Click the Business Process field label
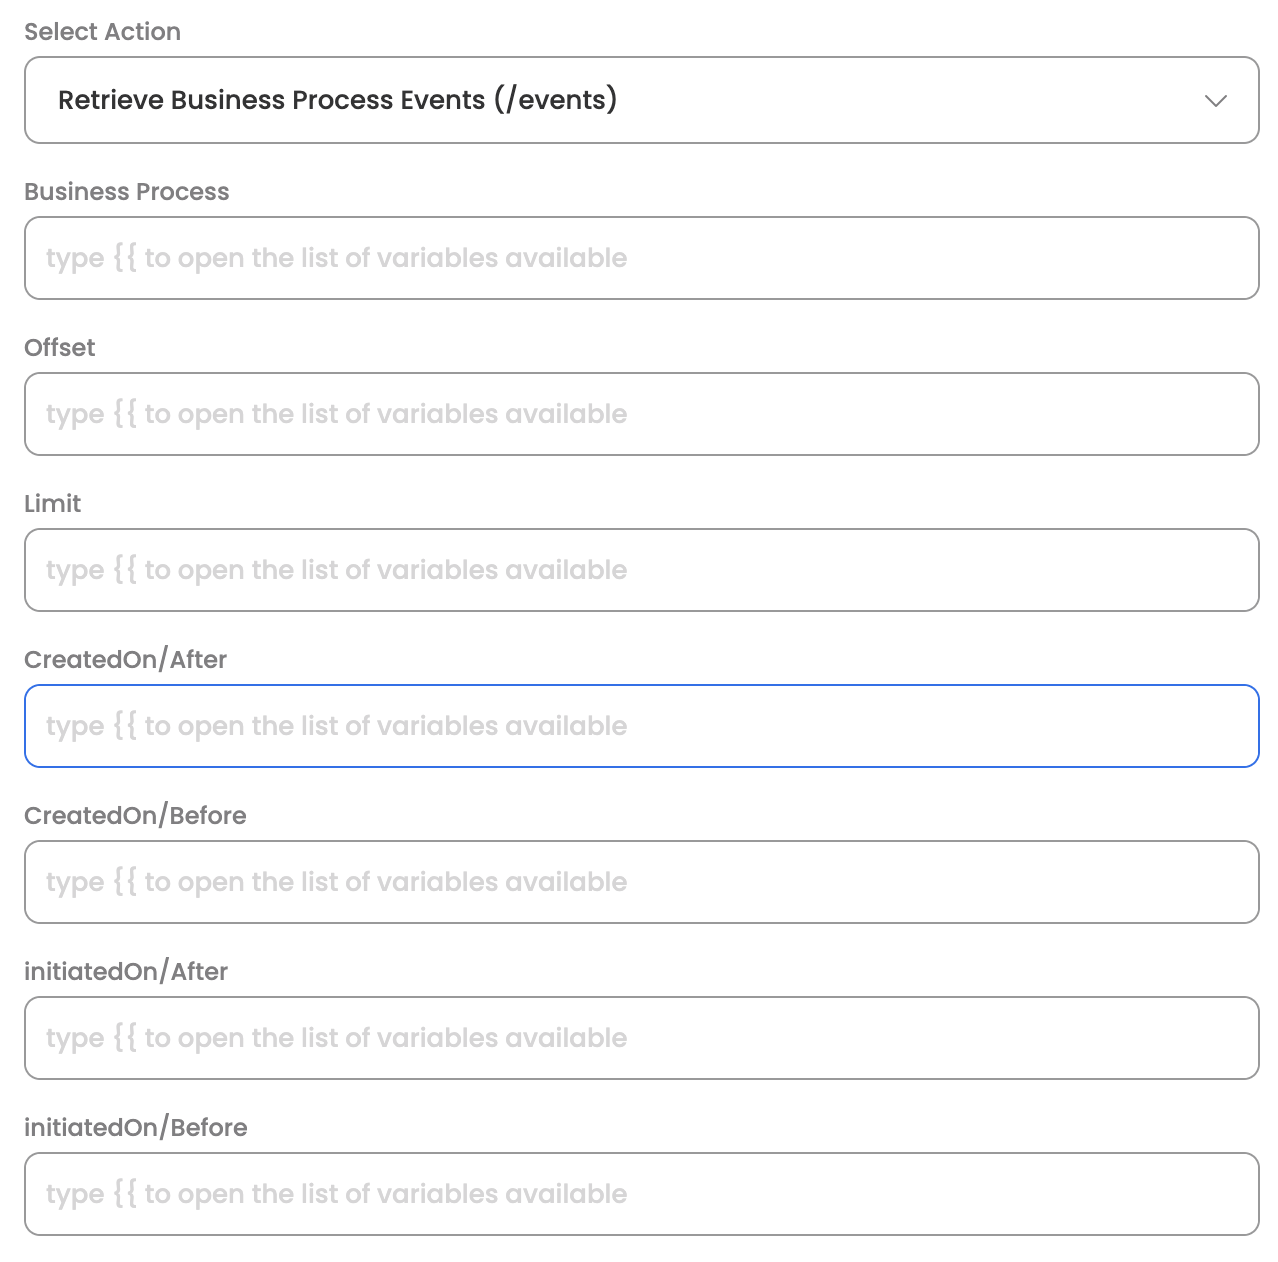 point(126,192)
